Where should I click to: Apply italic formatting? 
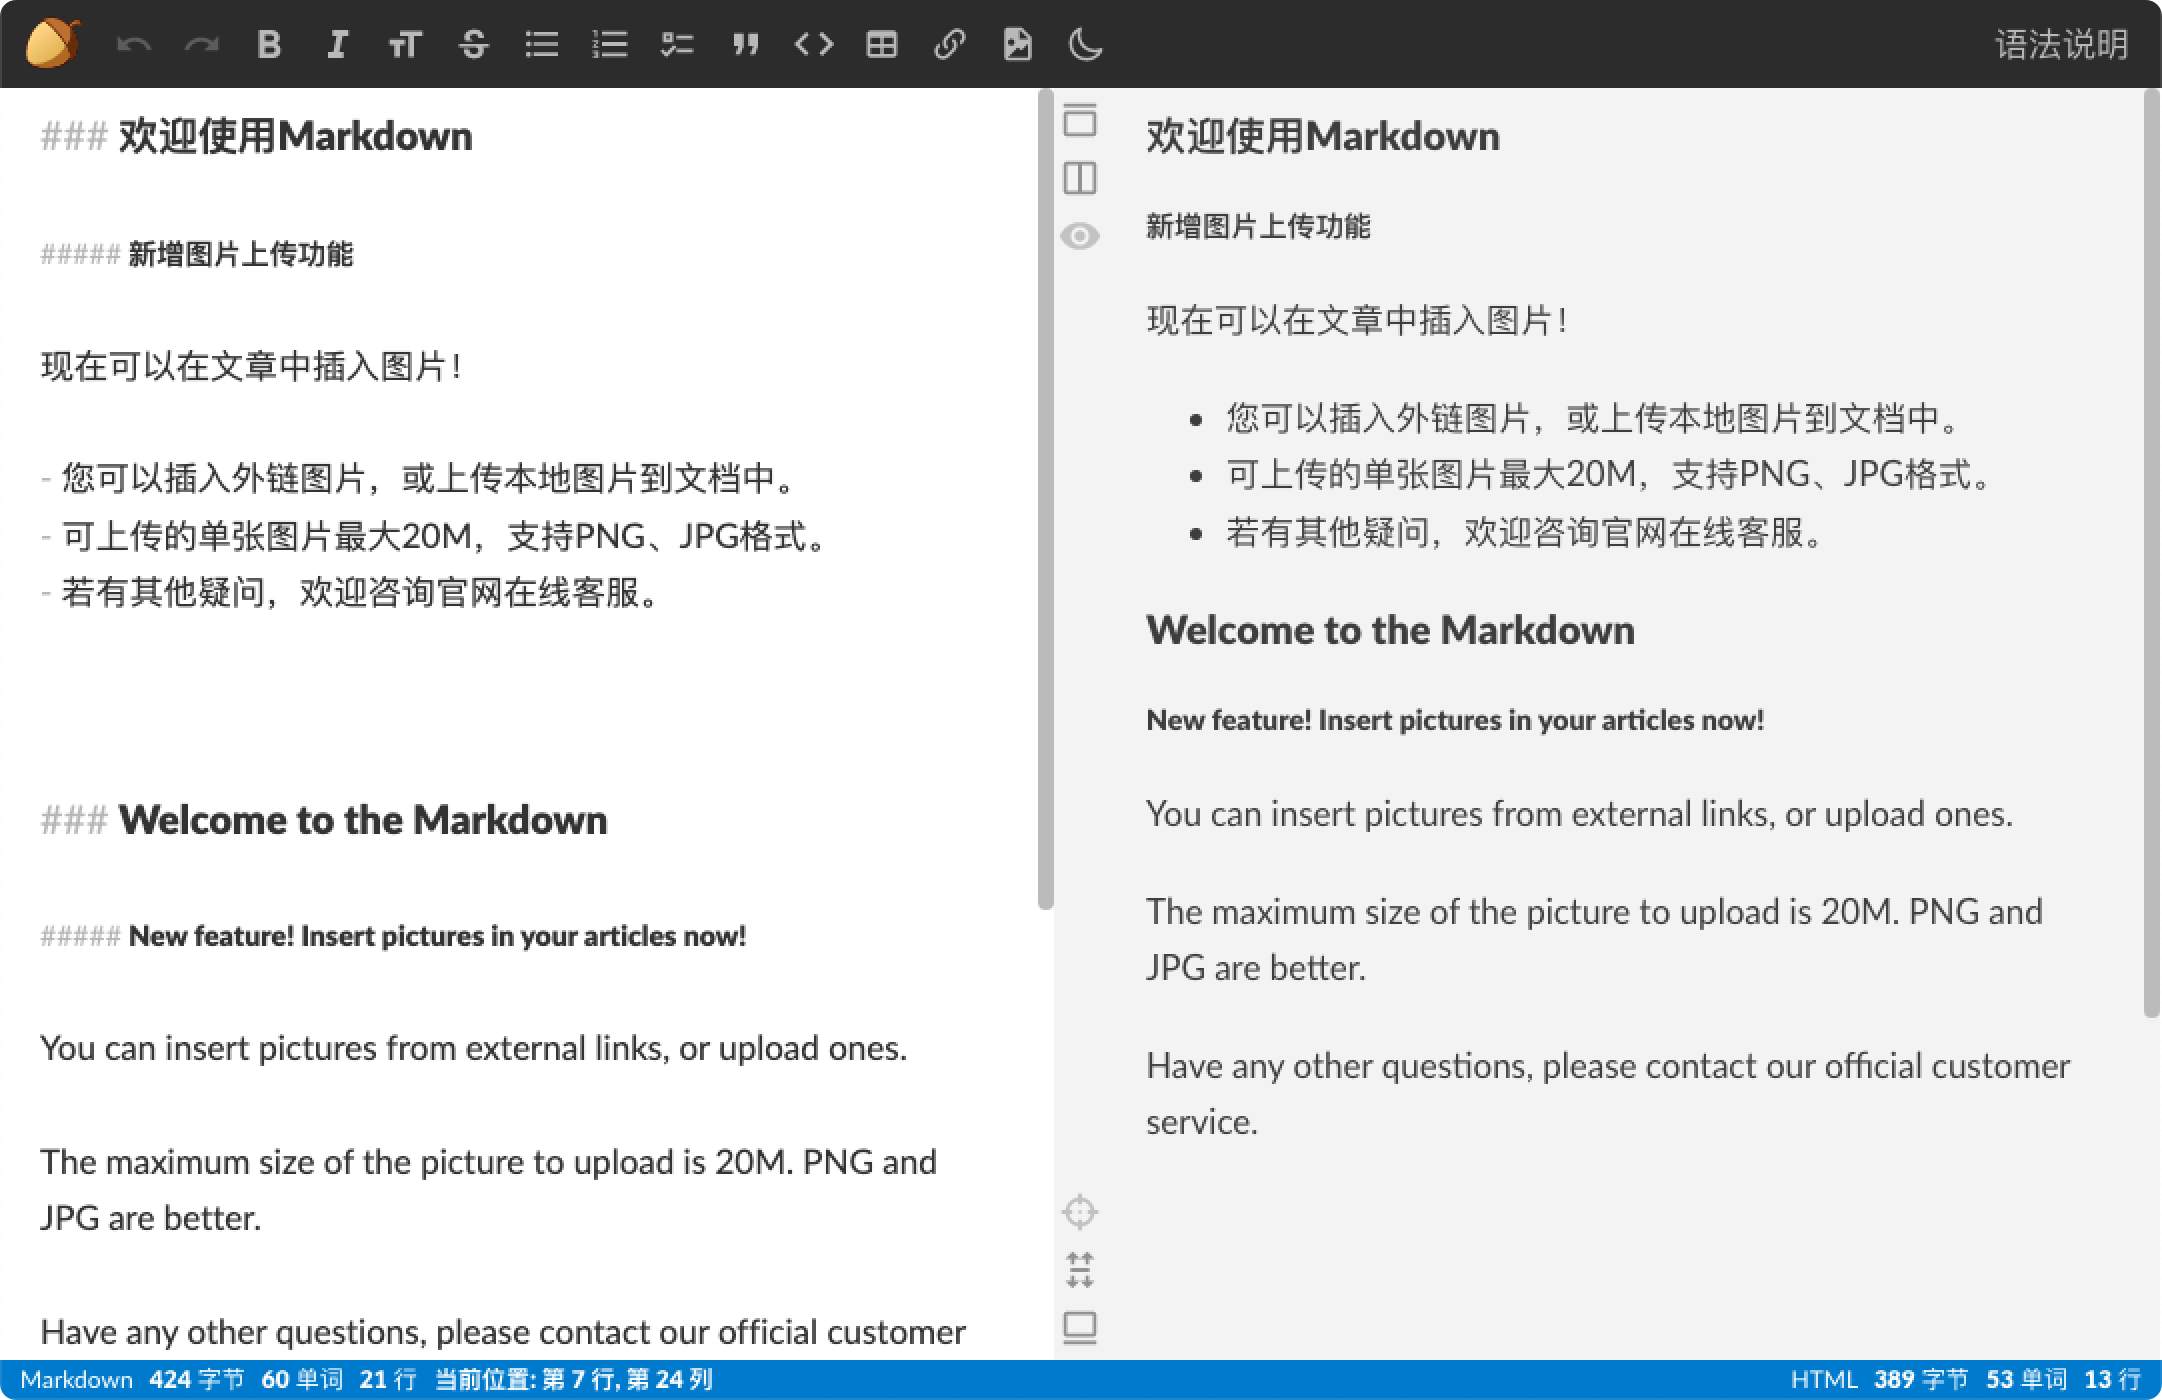337,44
